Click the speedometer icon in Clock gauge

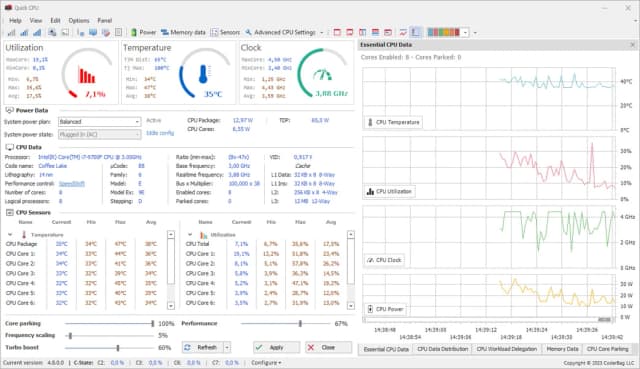(x=322, y=75)
